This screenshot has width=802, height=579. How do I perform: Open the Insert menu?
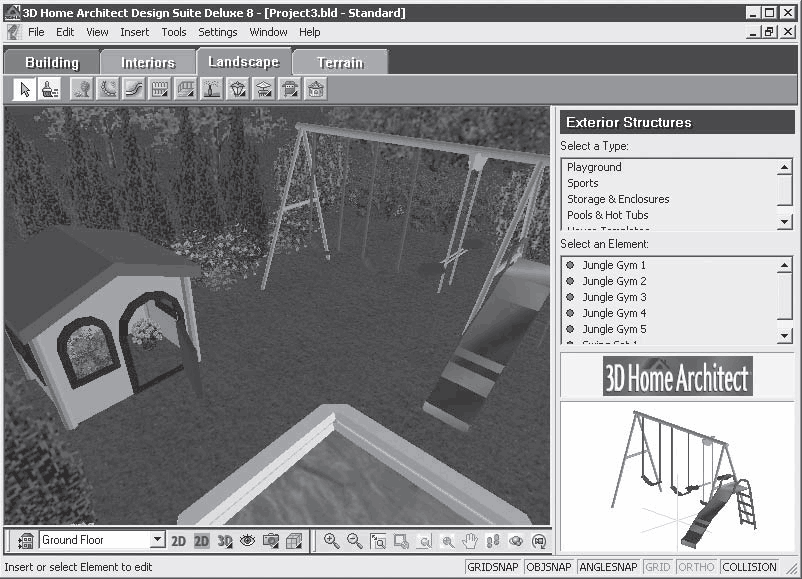[134, 32]
